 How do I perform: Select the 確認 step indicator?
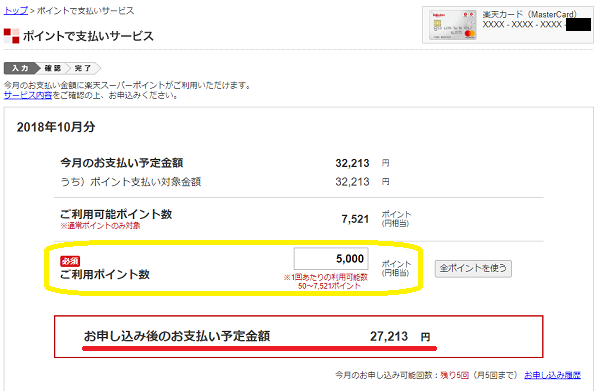53,68
